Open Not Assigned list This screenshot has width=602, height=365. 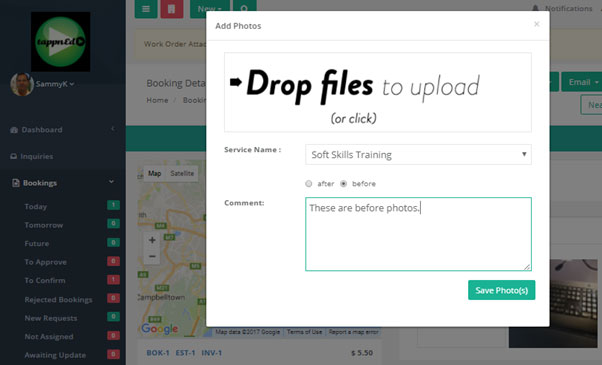coord(49,336)
